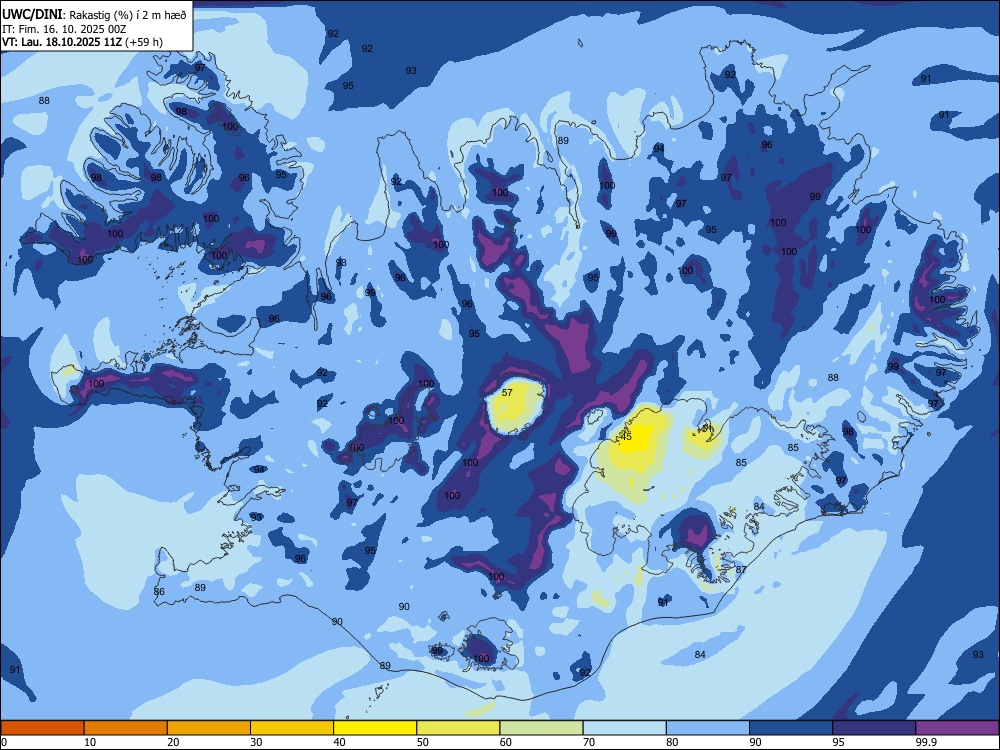1000x750 pixels.
Task: Click the 57 value on the yellow glacier area
Action: pos(507,393)
